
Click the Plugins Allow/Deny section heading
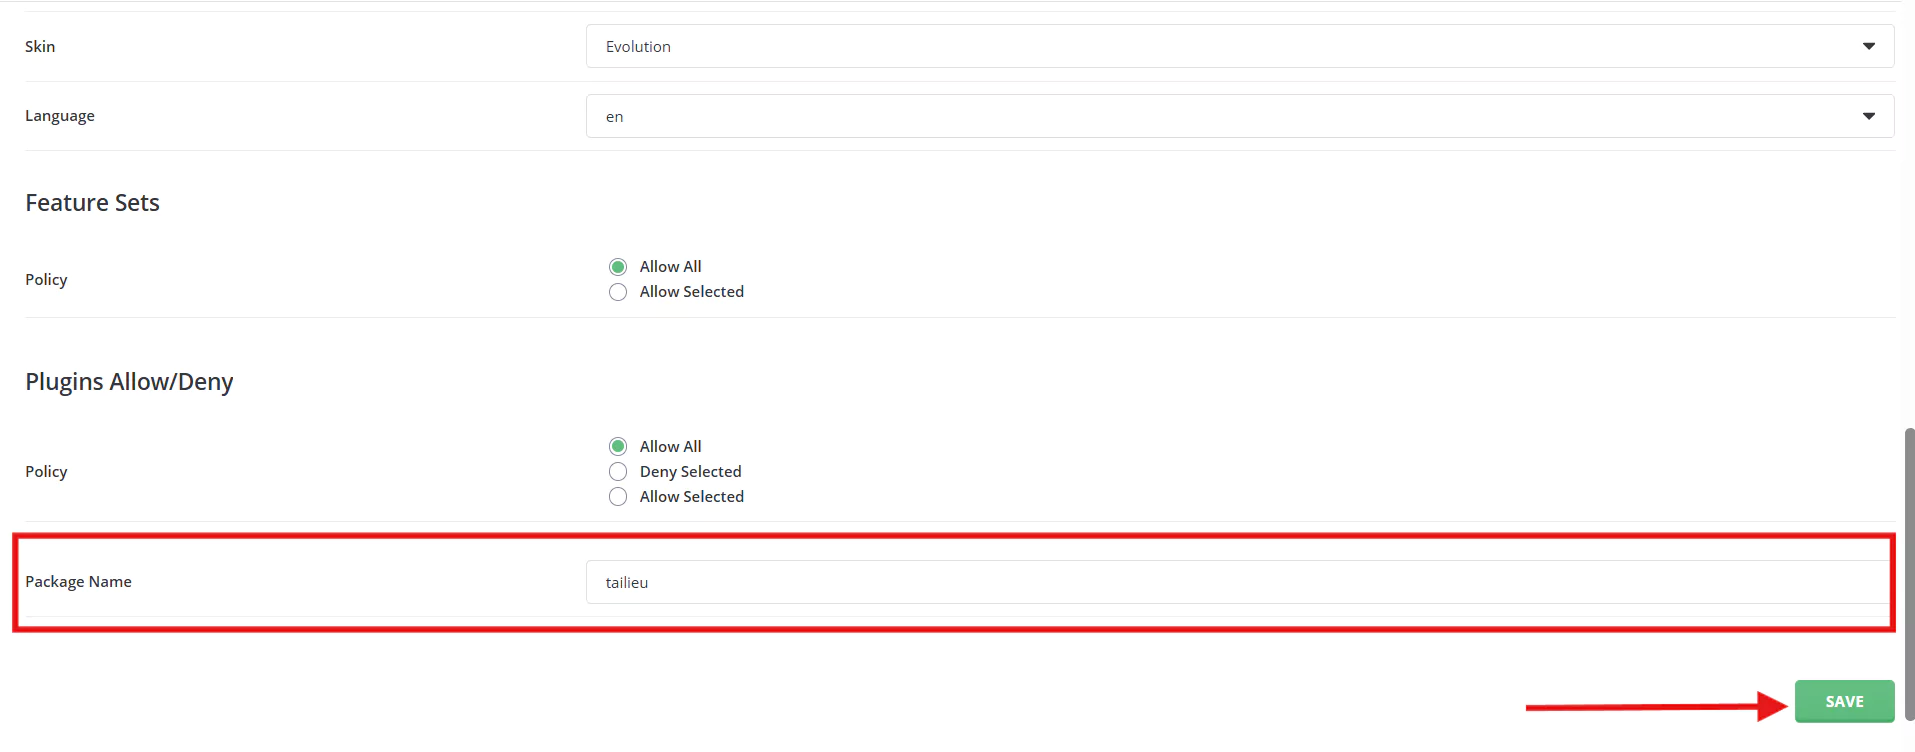tap(129, 382)
